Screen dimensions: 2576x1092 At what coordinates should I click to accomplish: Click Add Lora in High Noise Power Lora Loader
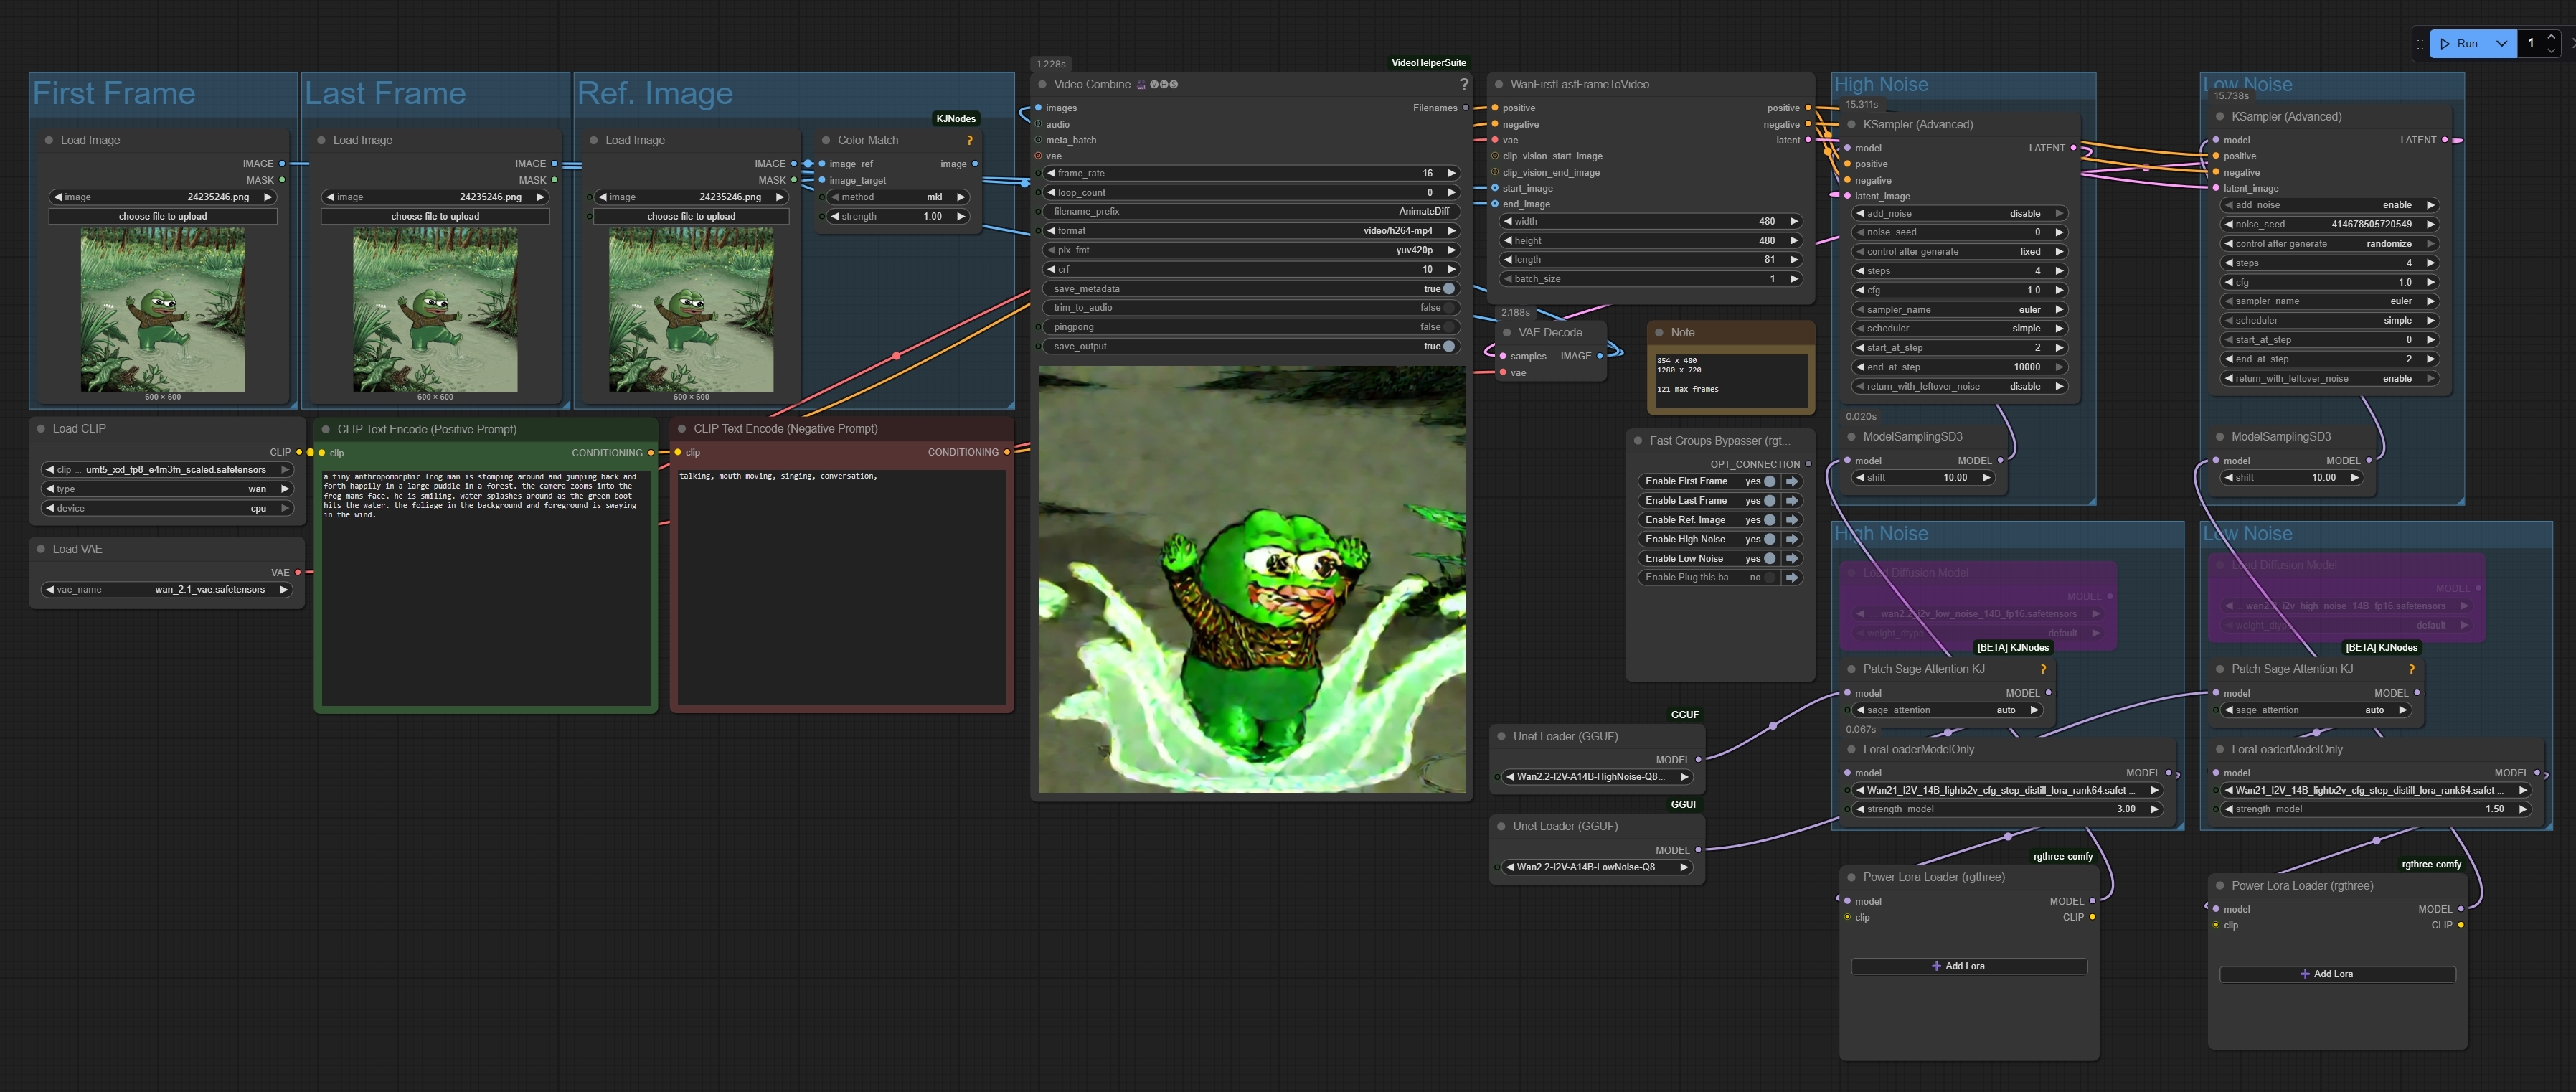(1968, 966)
